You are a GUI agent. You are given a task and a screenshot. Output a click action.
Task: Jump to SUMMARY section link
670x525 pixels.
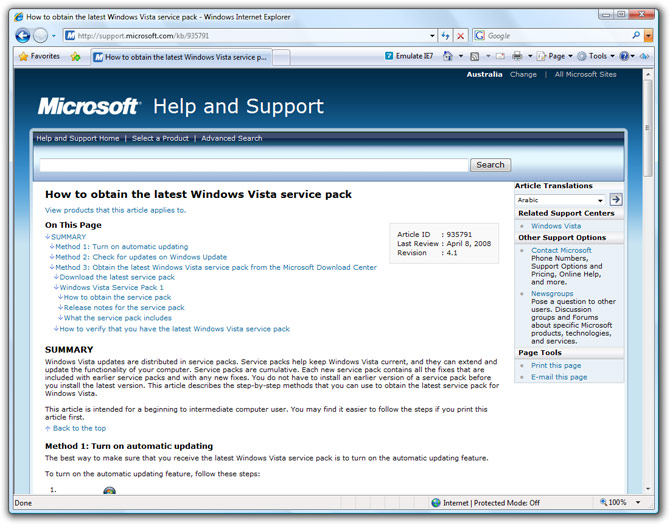click(x=66, y=237)
